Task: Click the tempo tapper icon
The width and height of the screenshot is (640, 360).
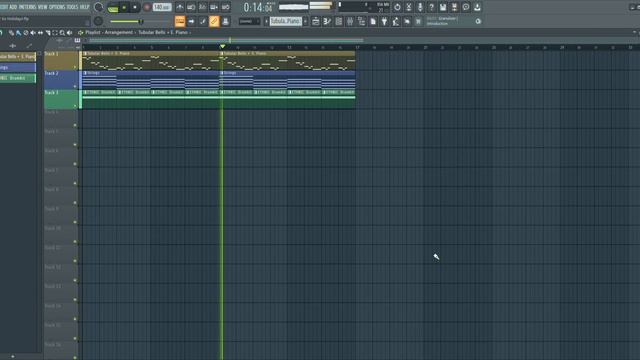Action: pyautogui.click(x=396, y=21)
